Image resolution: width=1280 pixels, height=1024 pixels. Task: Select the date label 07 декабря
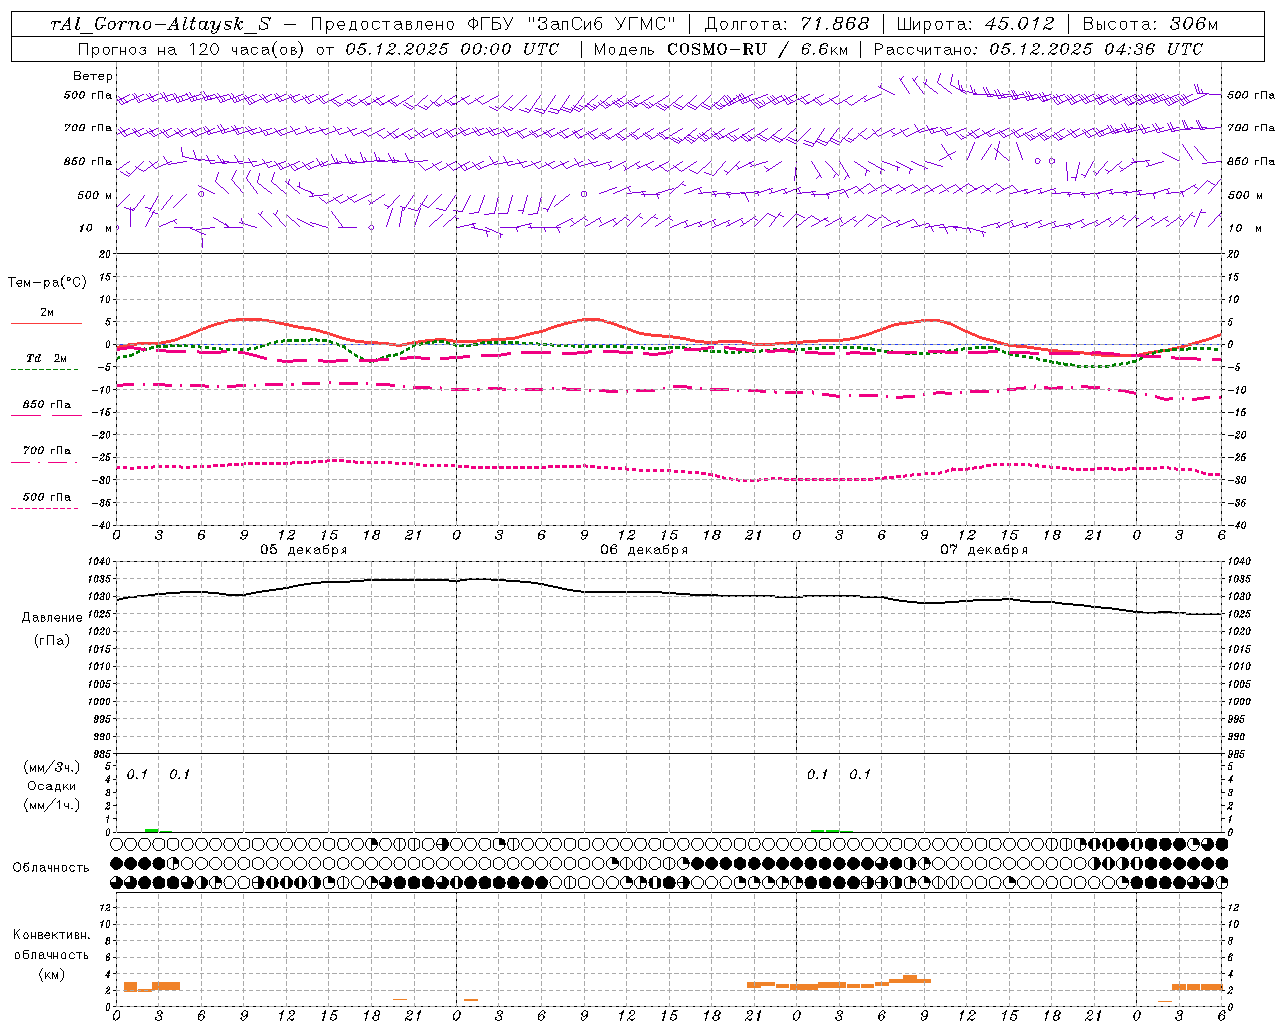[x=984, y=550]
